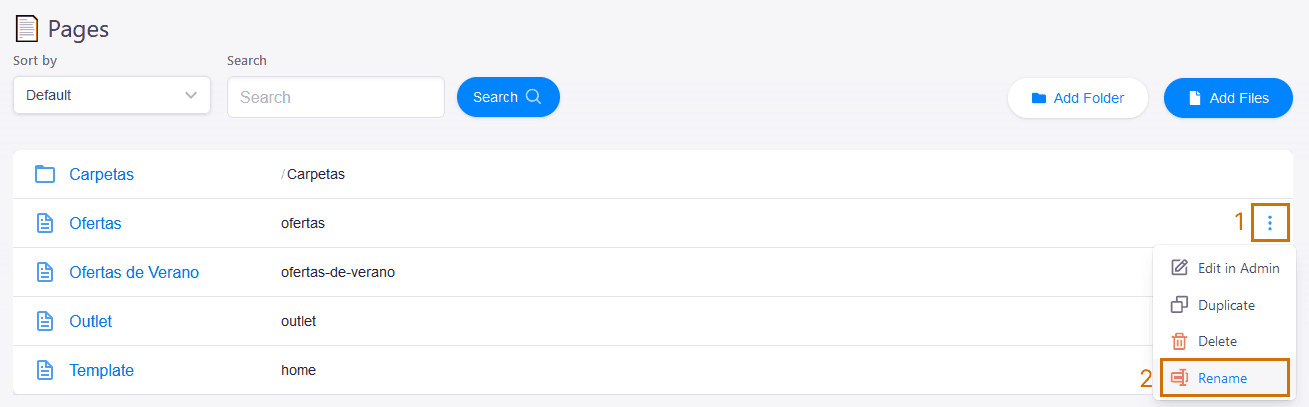Click the Outlet page file icon
The height and width of the screenshot is (407, 1309).
[44, 321]
